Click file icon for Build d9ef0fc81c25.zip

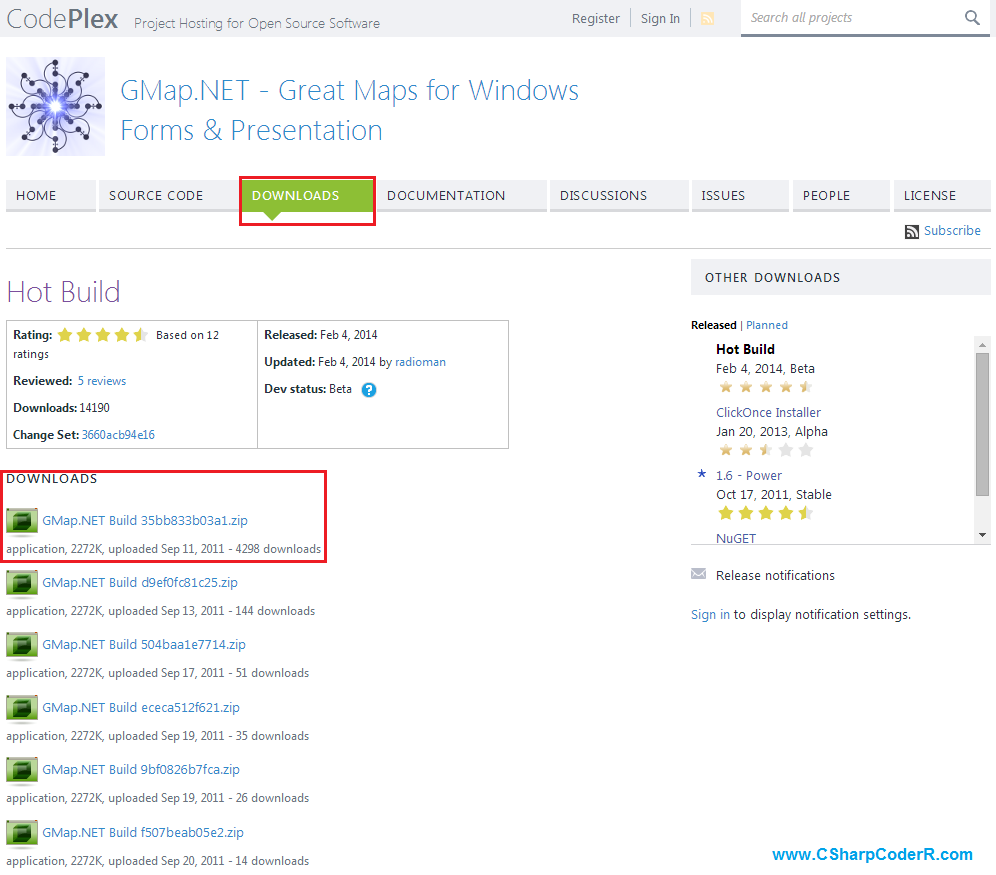point(22,584)
